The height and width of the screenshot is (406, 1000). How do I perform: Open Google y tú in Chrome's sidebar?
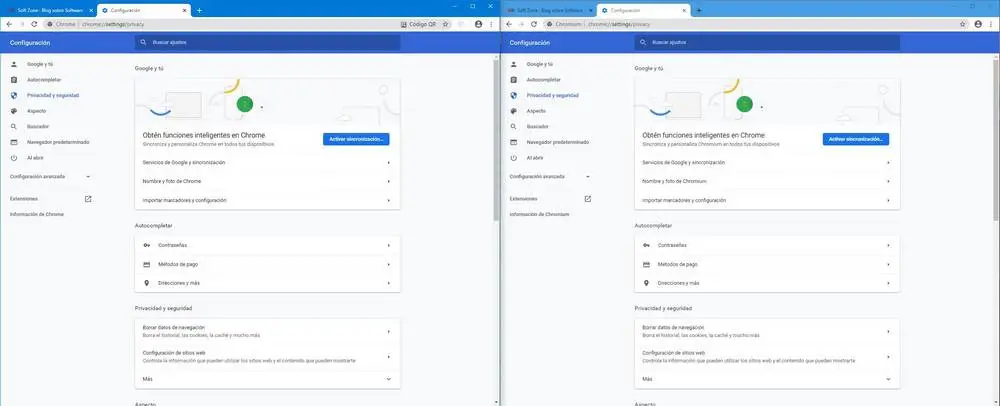[x=40, y=64]
